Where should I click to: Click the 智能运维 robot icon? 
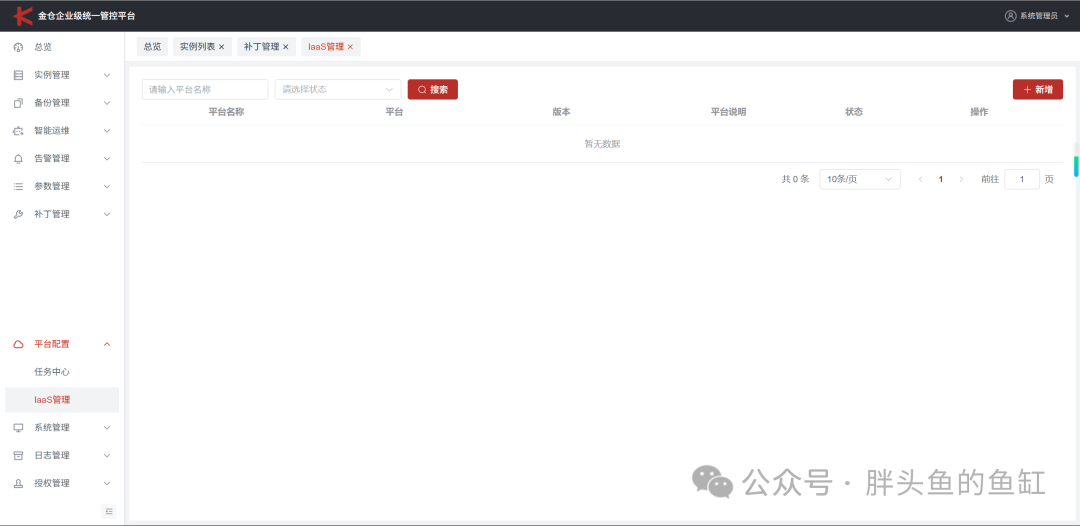[x=19, y=131]
